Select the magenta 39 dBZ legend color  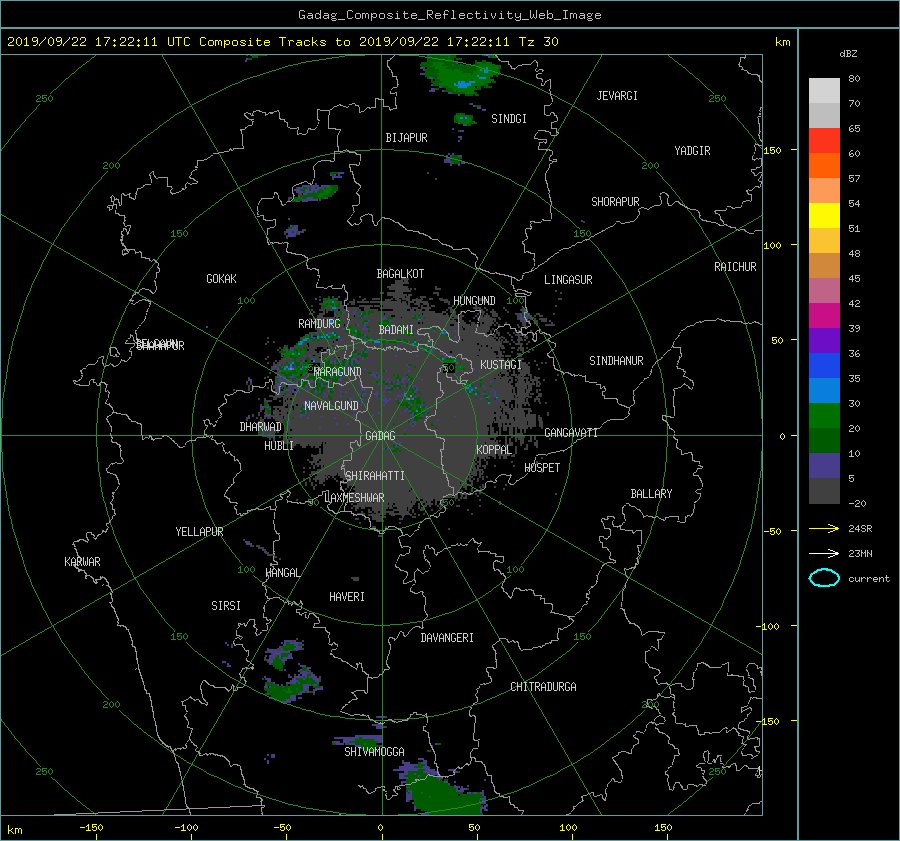coord(824,316)
